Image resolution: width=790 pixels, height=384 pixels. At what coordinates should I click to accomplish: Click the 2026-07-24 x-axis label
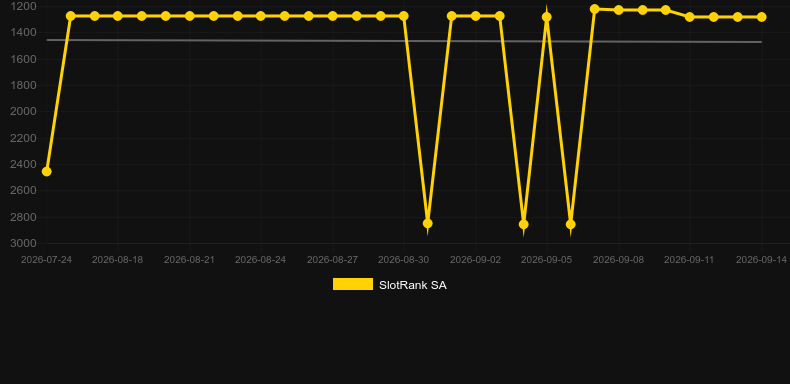(x=46, y=260)
